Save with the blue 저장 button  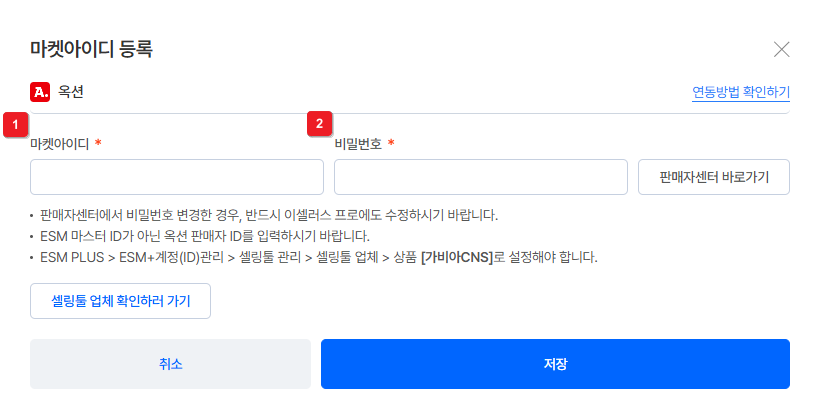coord(555,364)
